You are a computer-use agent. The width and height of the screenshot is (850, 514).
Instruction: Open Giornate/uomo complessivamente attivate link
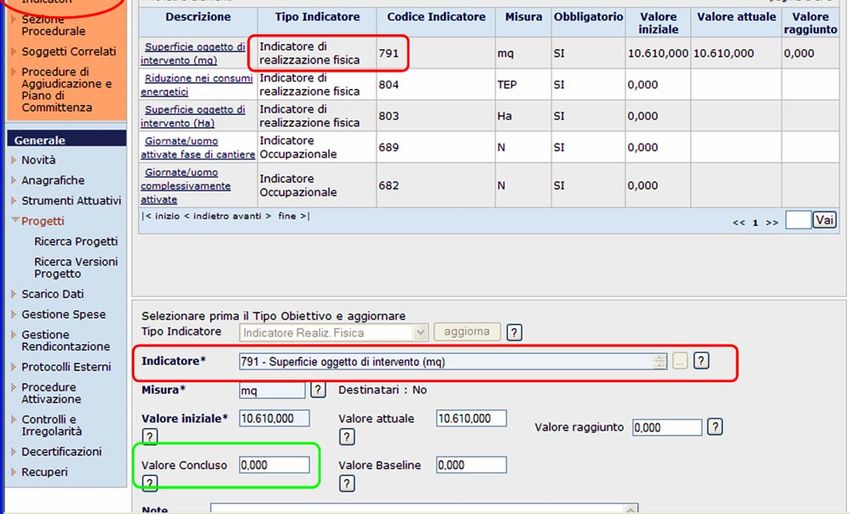pos(185,186)
